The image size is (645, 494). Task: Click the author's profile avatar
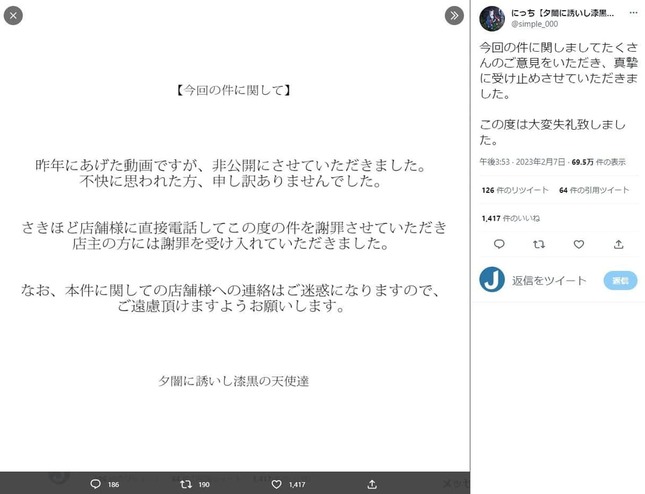[x=492, y=19]
